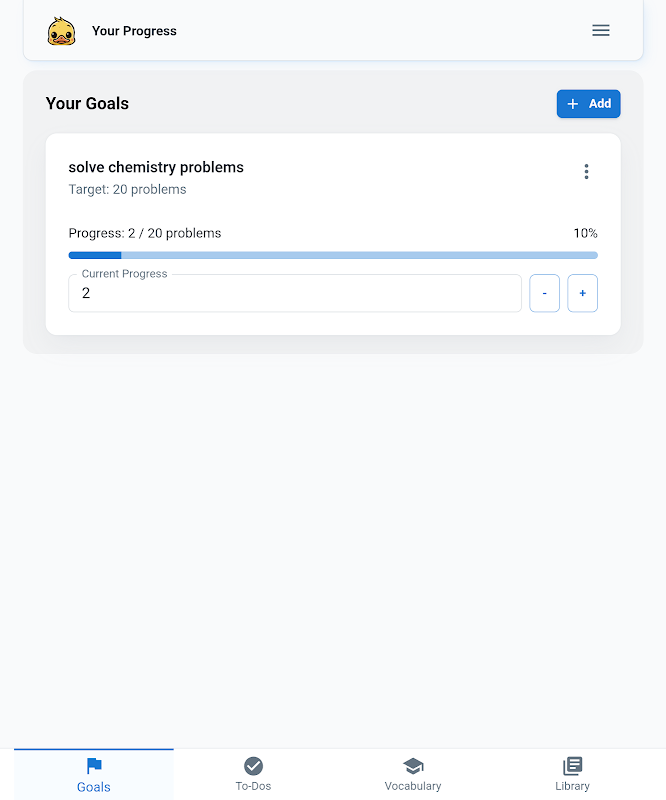Switch to the To-Dos tab label

[253, 786]
